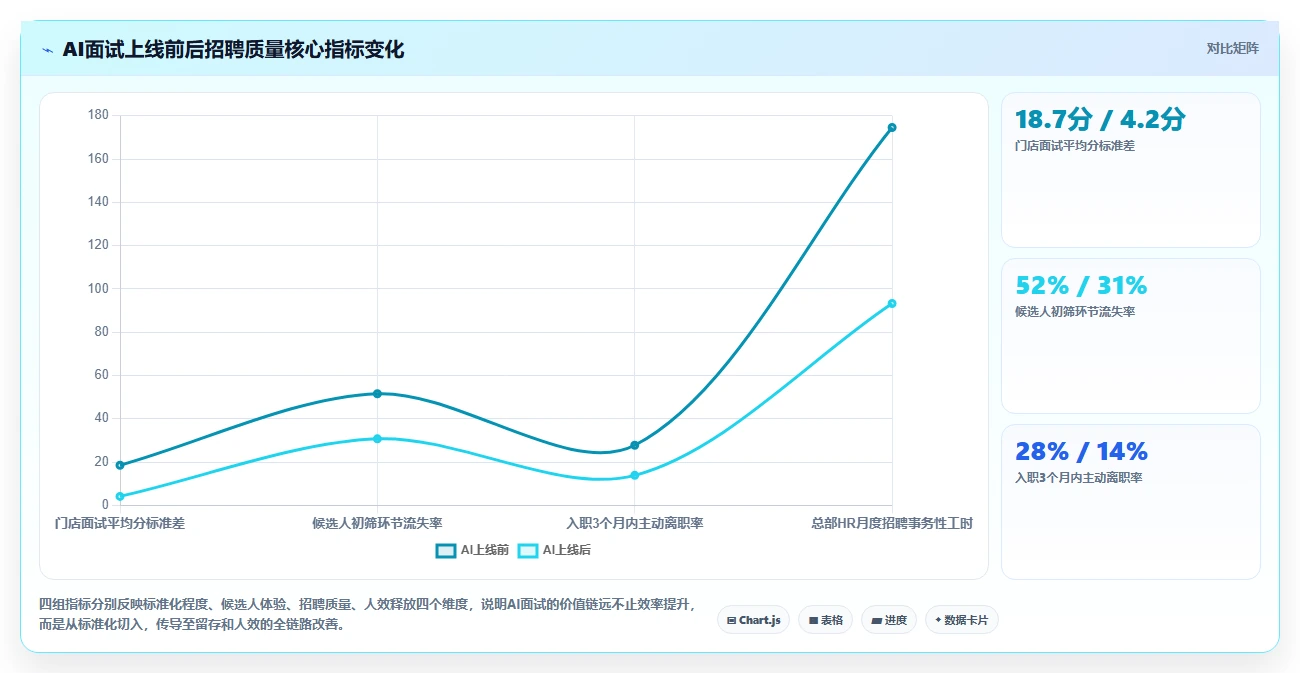Click the 表格 tag chip
1300x673 pixels.
tap(825, 620)
